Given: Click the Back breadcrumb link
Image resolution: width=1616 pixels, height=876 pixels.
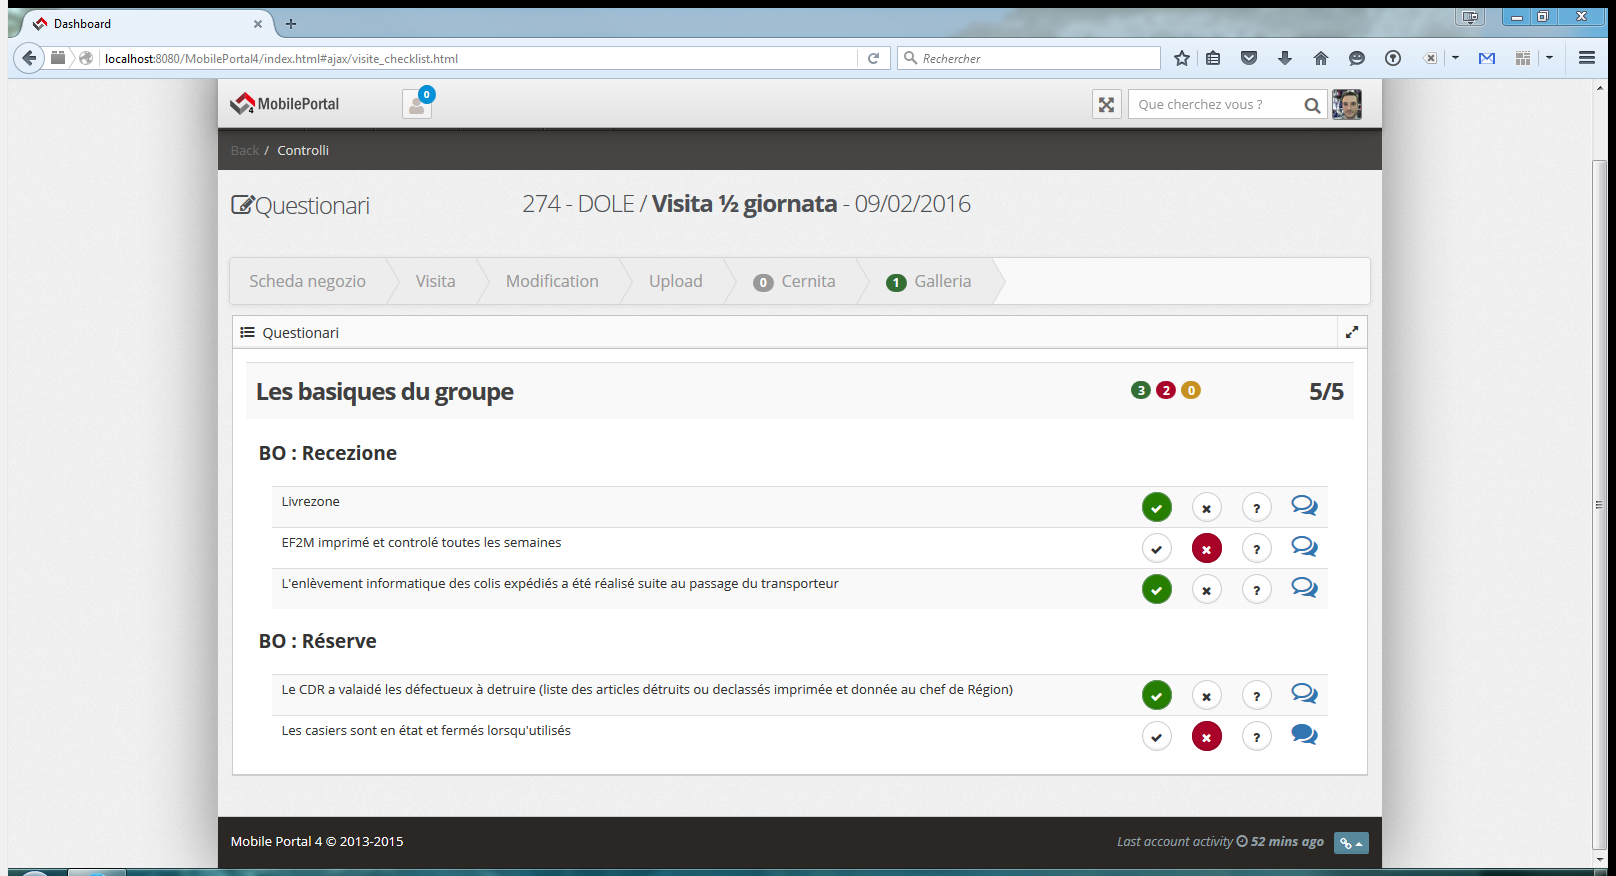Looking at the screenshot, I should tap(244, 151).
